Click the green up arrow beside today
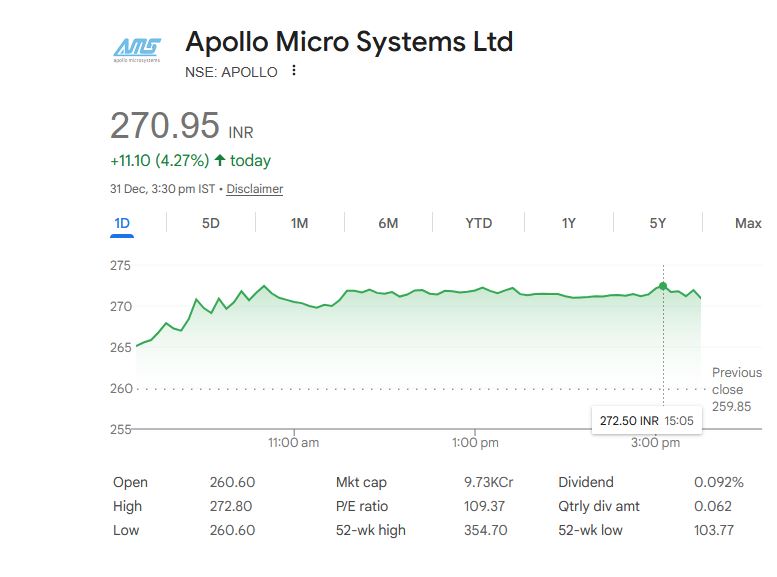Screen dimensions: 777x577 point(220,160)
